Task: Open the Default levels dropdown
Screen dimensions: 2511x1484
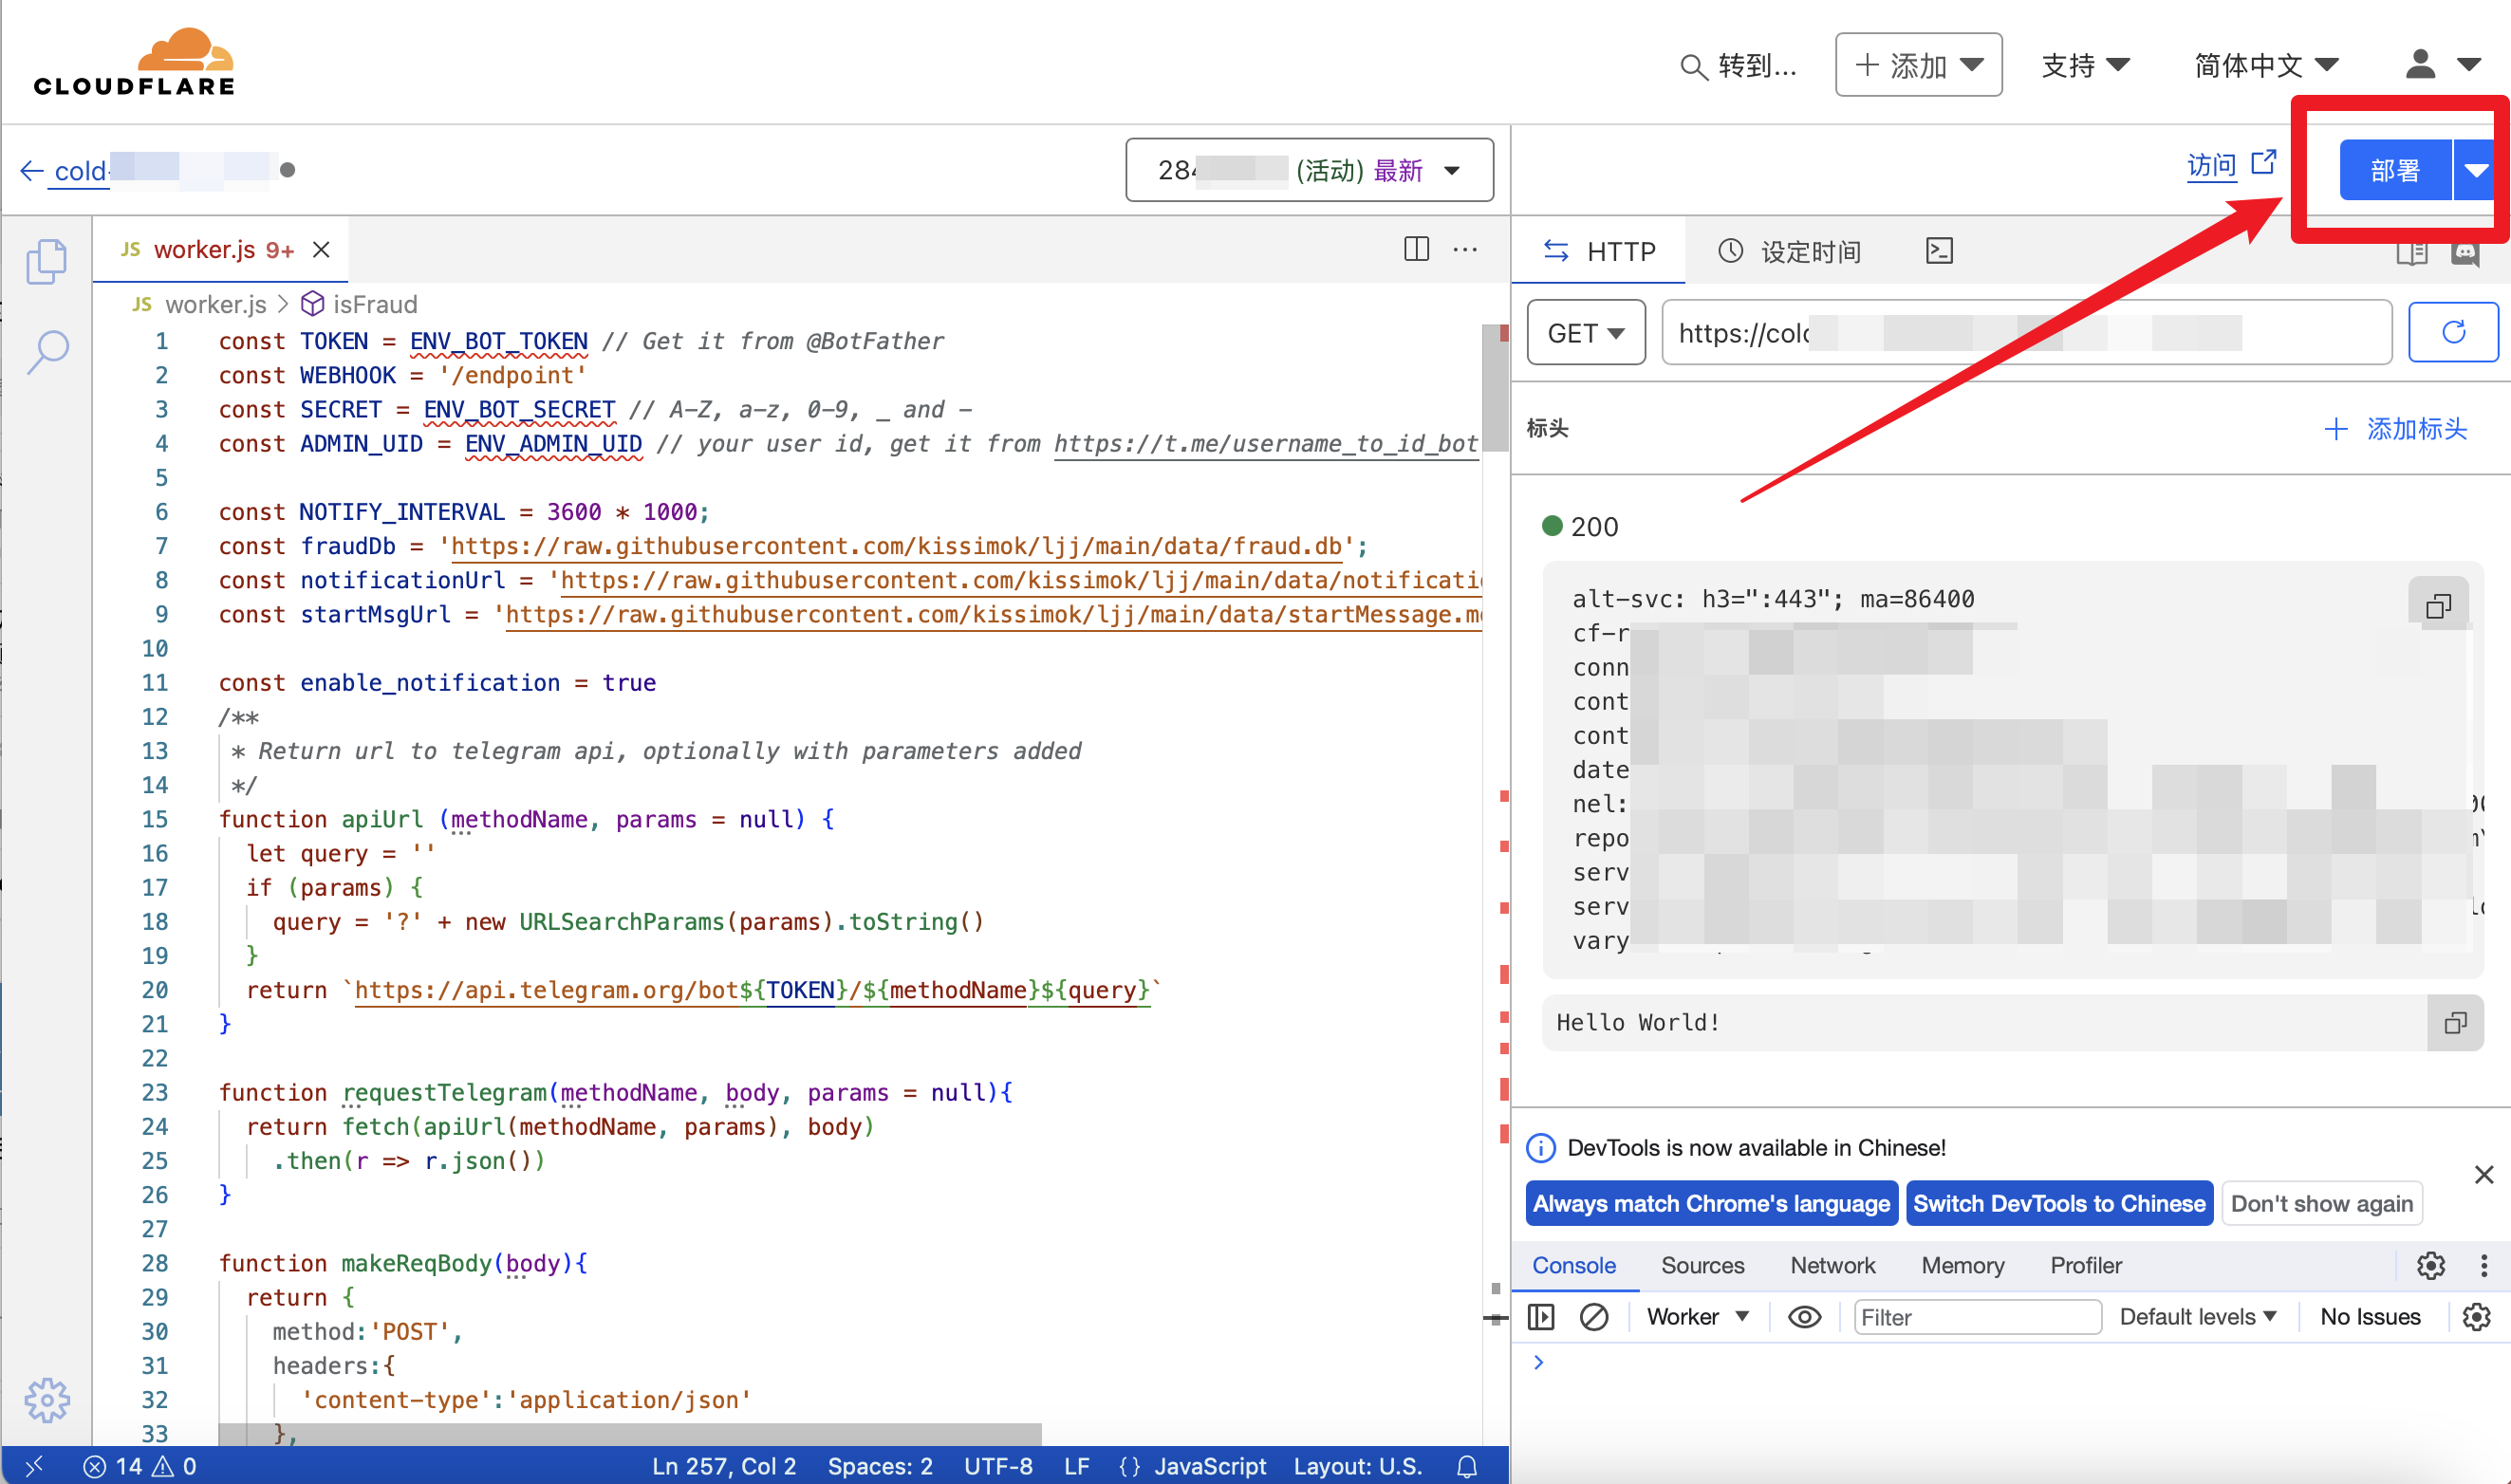Action: 2198,1317
